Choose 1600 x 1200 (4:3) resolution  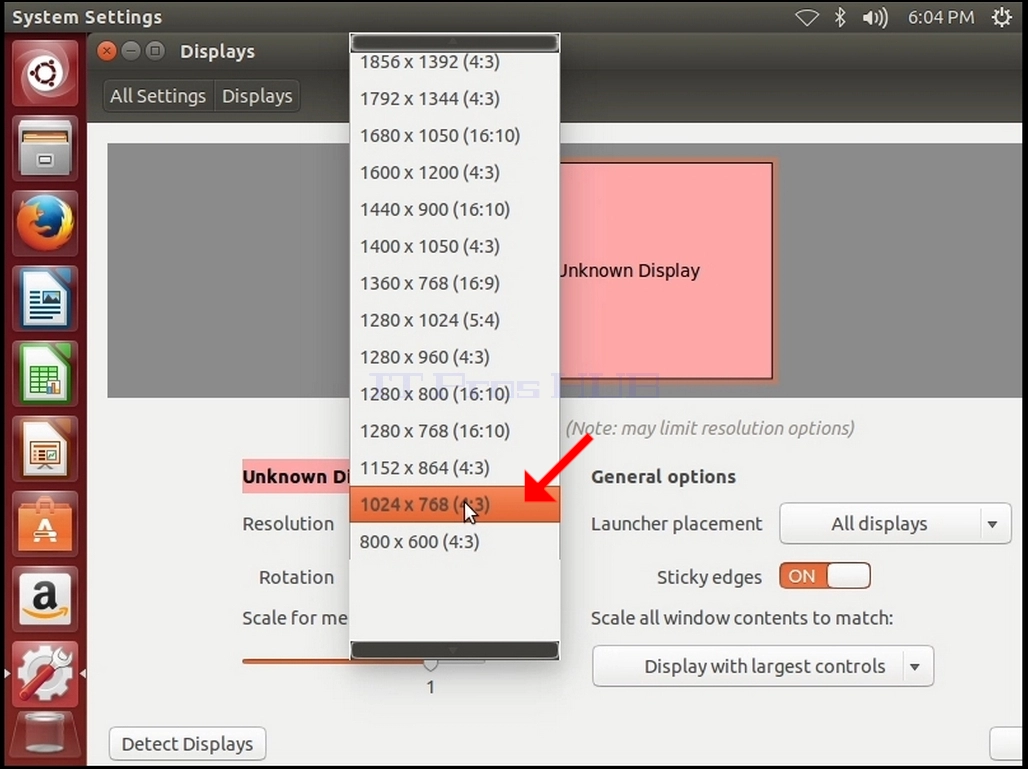coord(454,172)
